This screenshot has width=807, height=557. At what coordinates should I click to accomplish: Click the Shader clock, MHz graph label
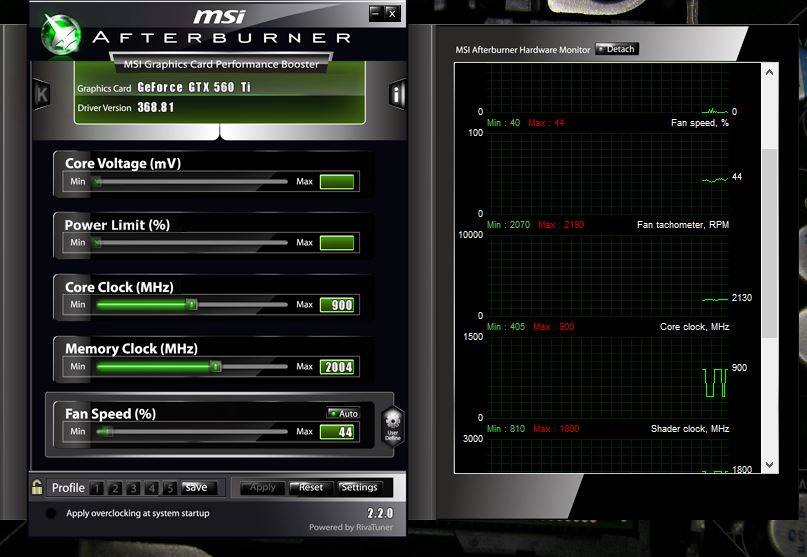[690, 429]
